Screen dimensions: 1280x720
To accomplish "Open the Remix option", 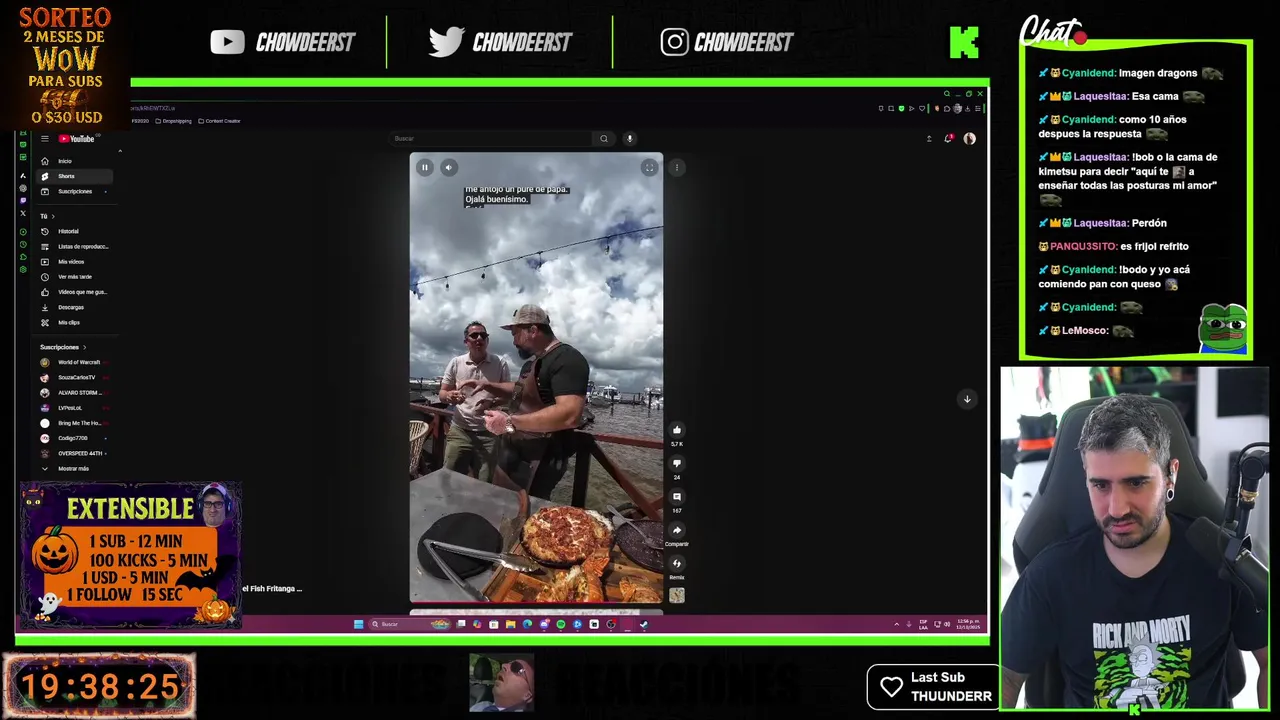I will click(677, 564).
